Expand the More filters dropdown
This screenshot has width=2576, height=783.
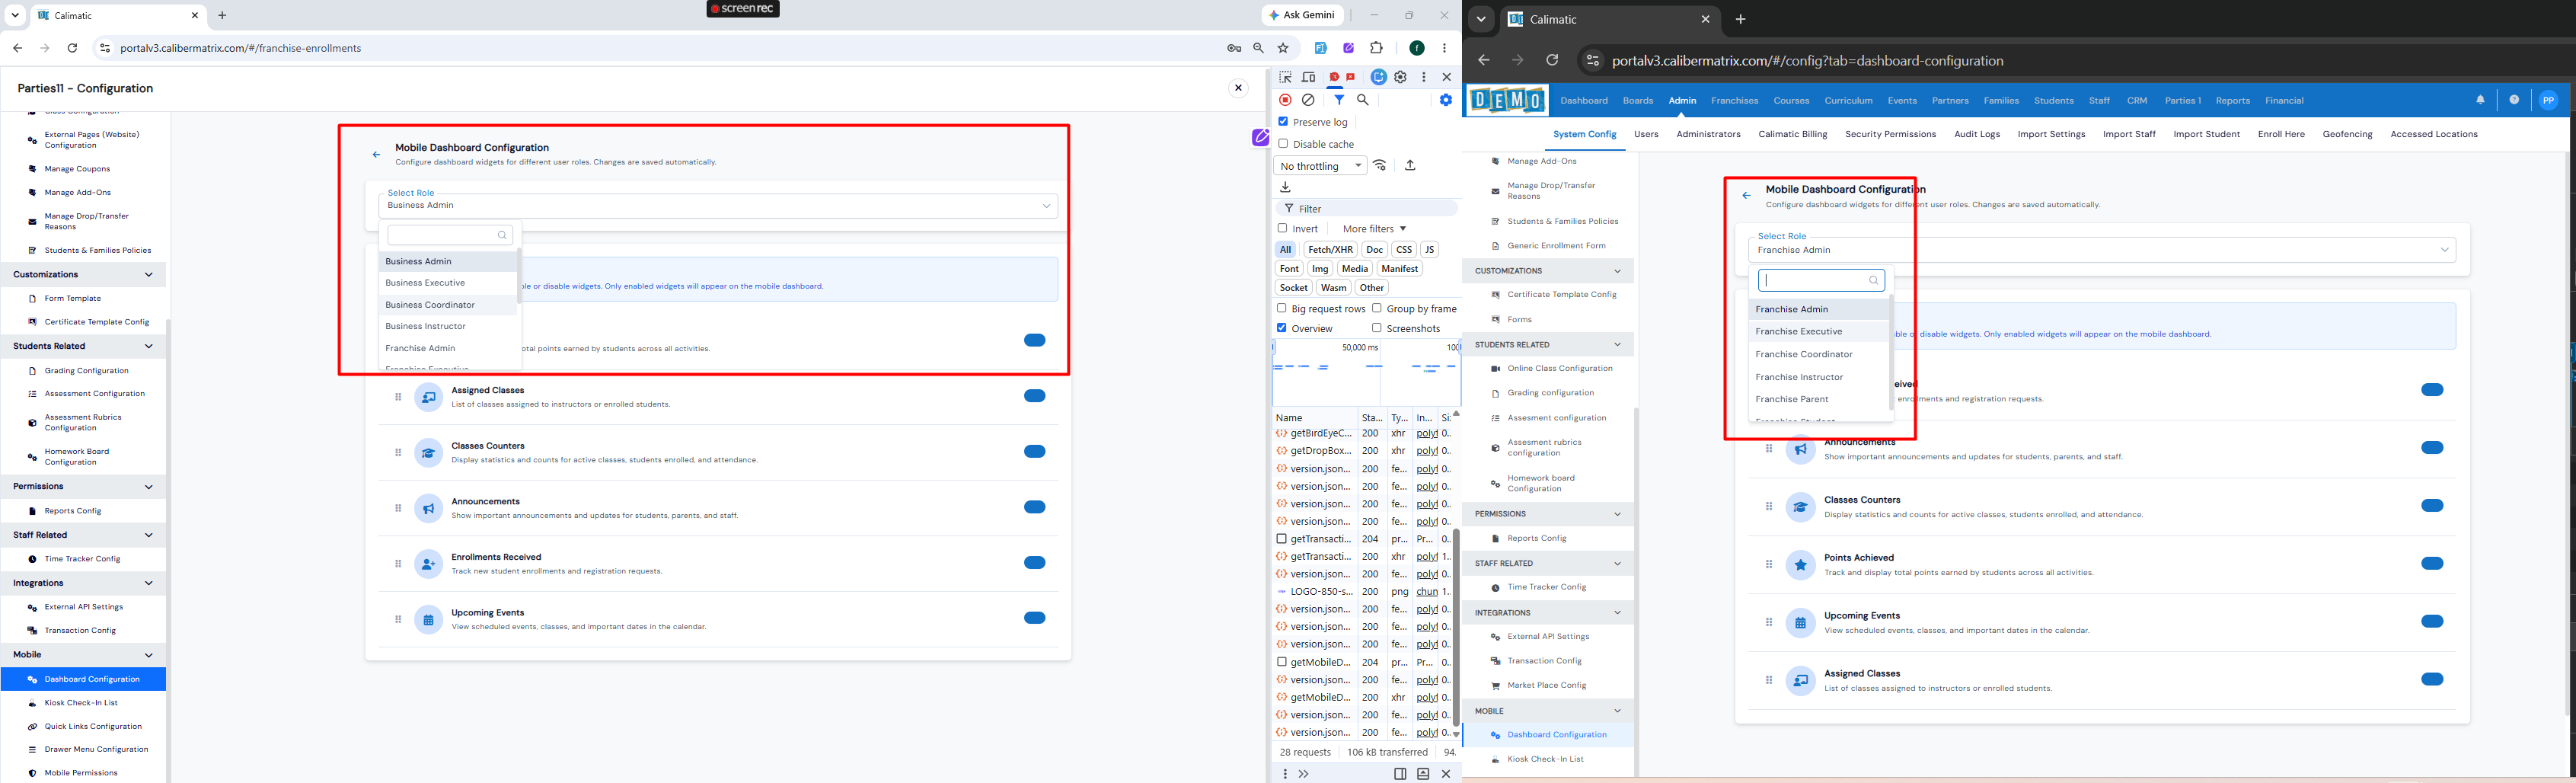coord(1374,229)
